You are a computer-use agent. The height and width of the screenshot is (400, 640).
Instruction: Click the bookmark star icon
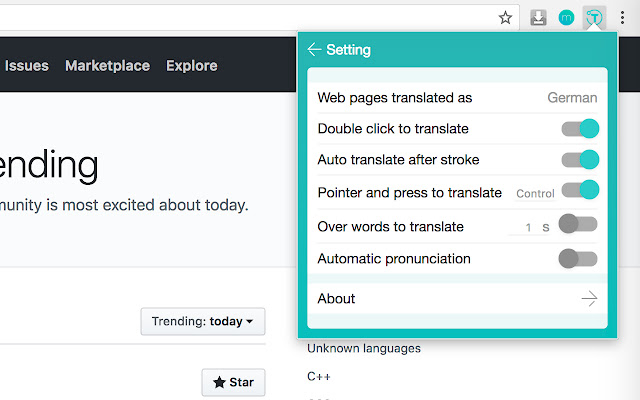[x=506, y=17]
